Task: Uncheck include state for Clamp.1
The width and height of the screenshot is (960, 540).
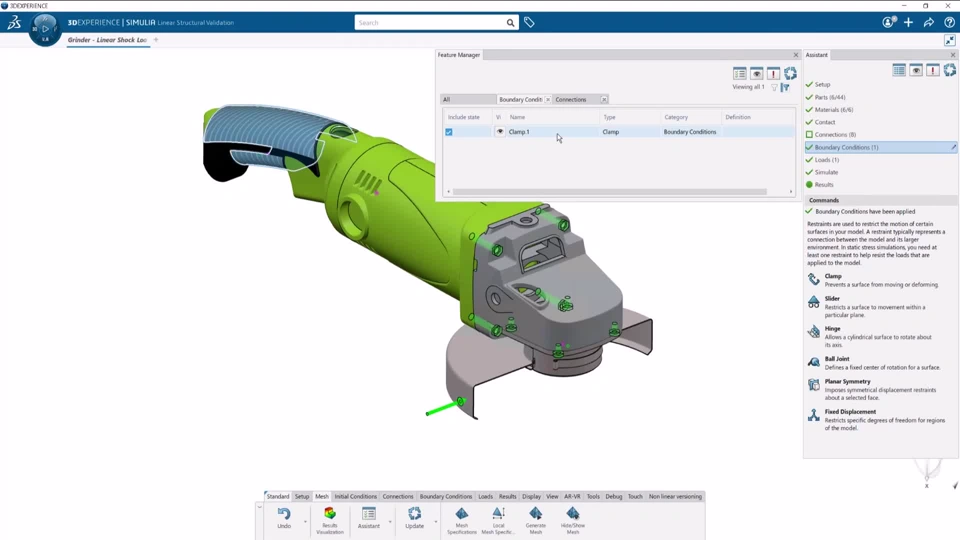Action: [449, 132]
